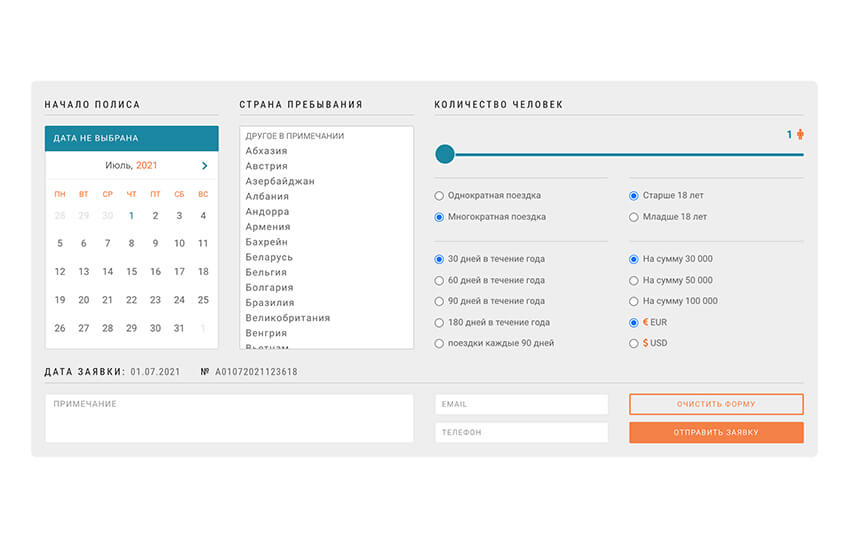Image resolution: width=848 pixels, height=537 pixels.
Task: Choose Беларусь from country list
Action: pyautogui.click(x=268, y=257)
